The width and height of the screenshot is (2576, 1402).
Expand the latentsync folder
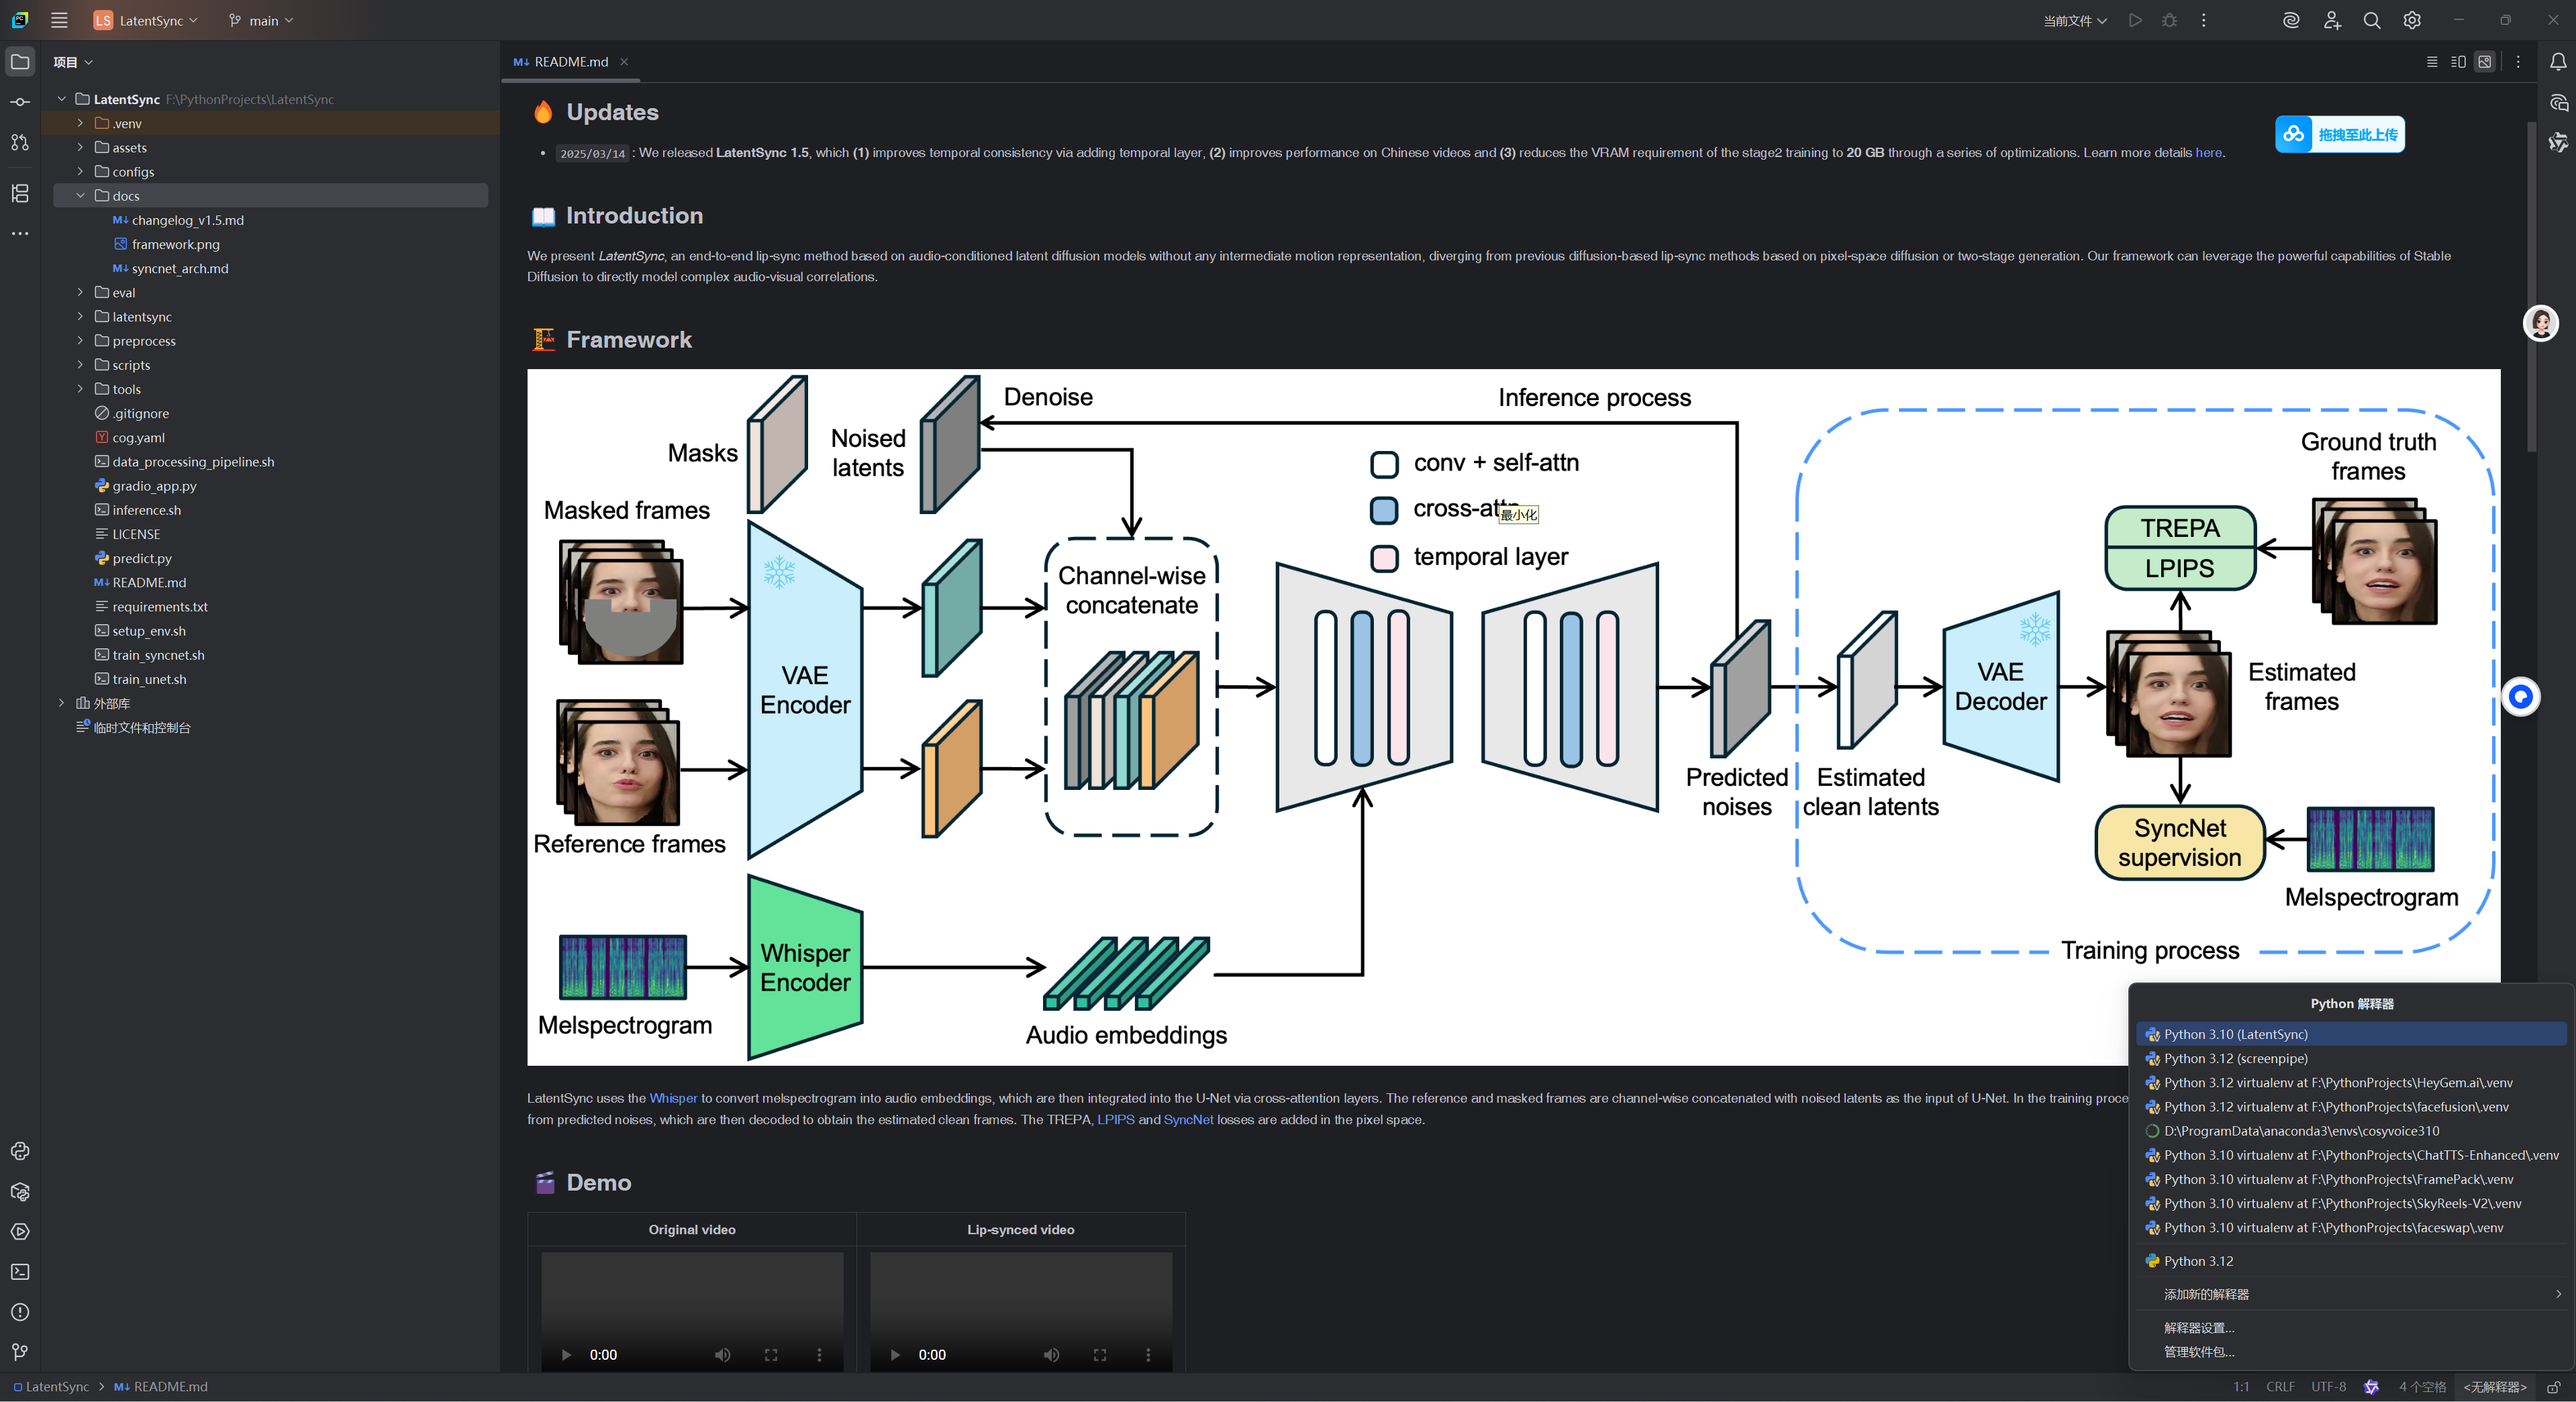coord(81,317)
